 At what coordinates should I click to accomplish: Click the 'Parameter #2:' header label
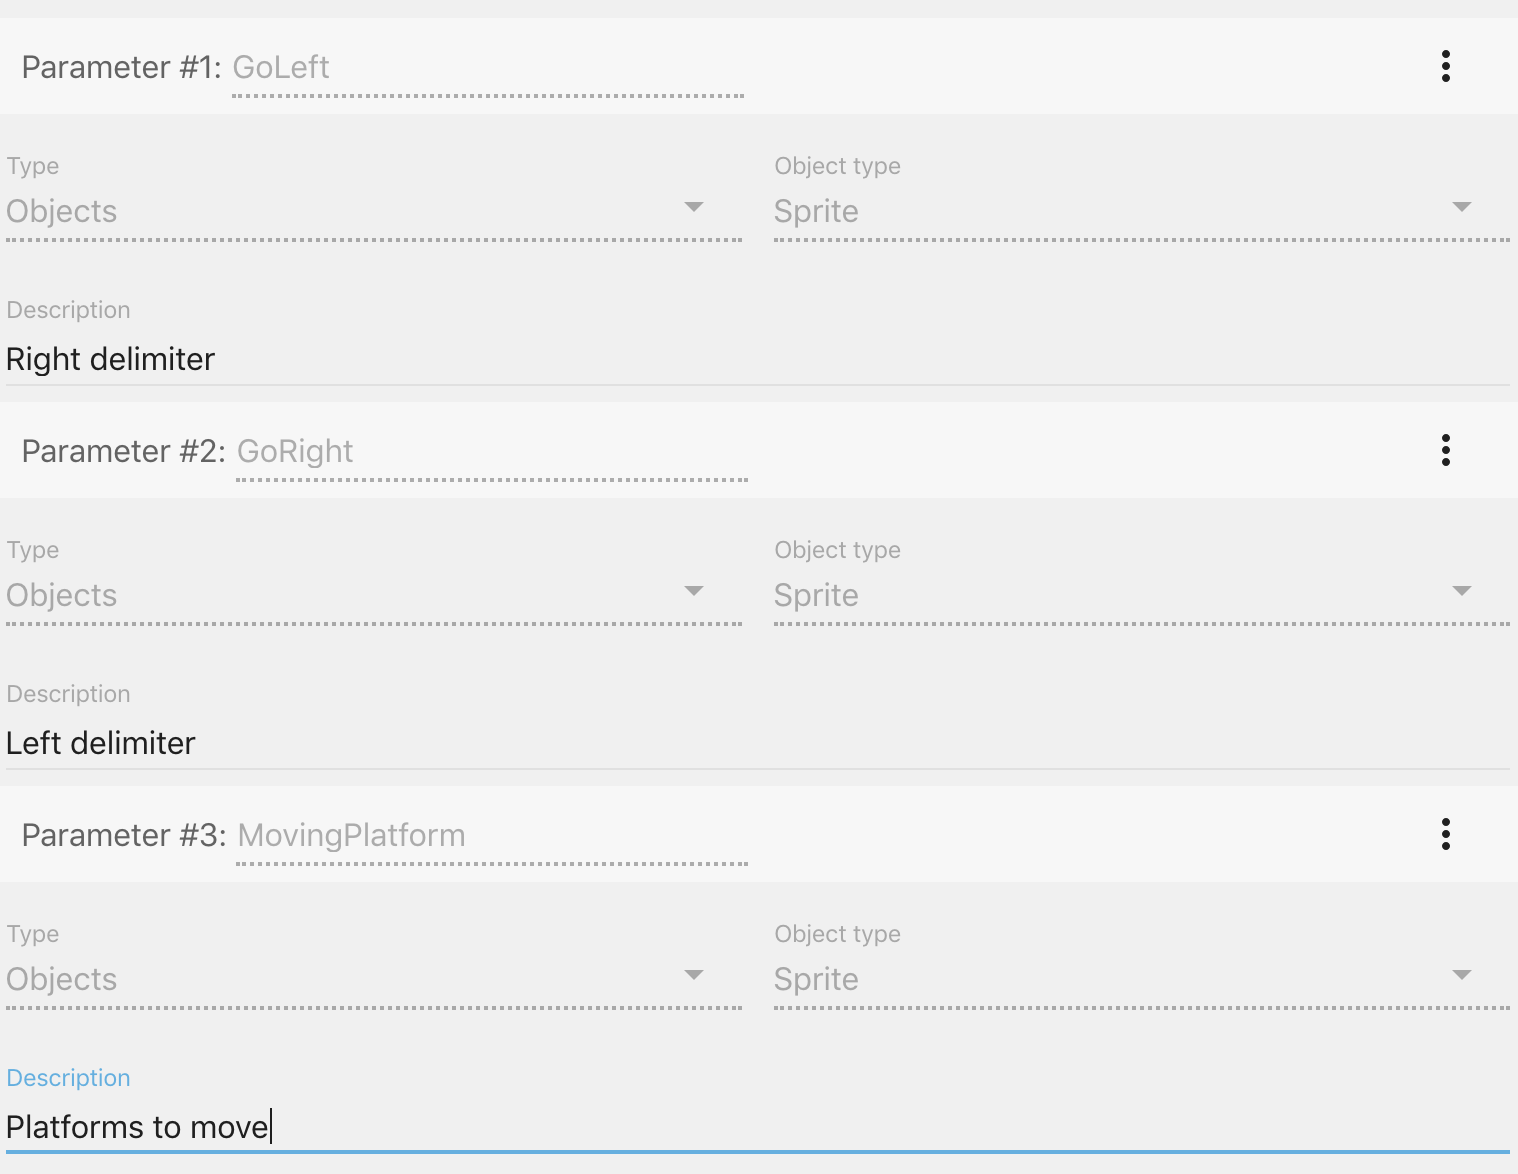123,452
